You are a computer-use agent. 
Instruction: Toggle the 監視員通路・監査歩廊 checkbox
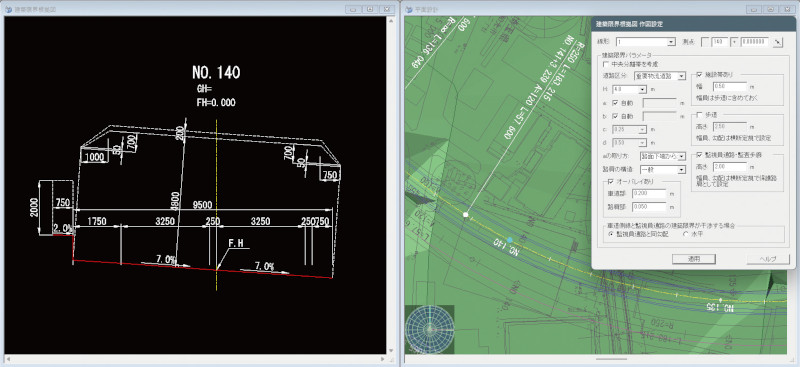[x=699, y=155]
